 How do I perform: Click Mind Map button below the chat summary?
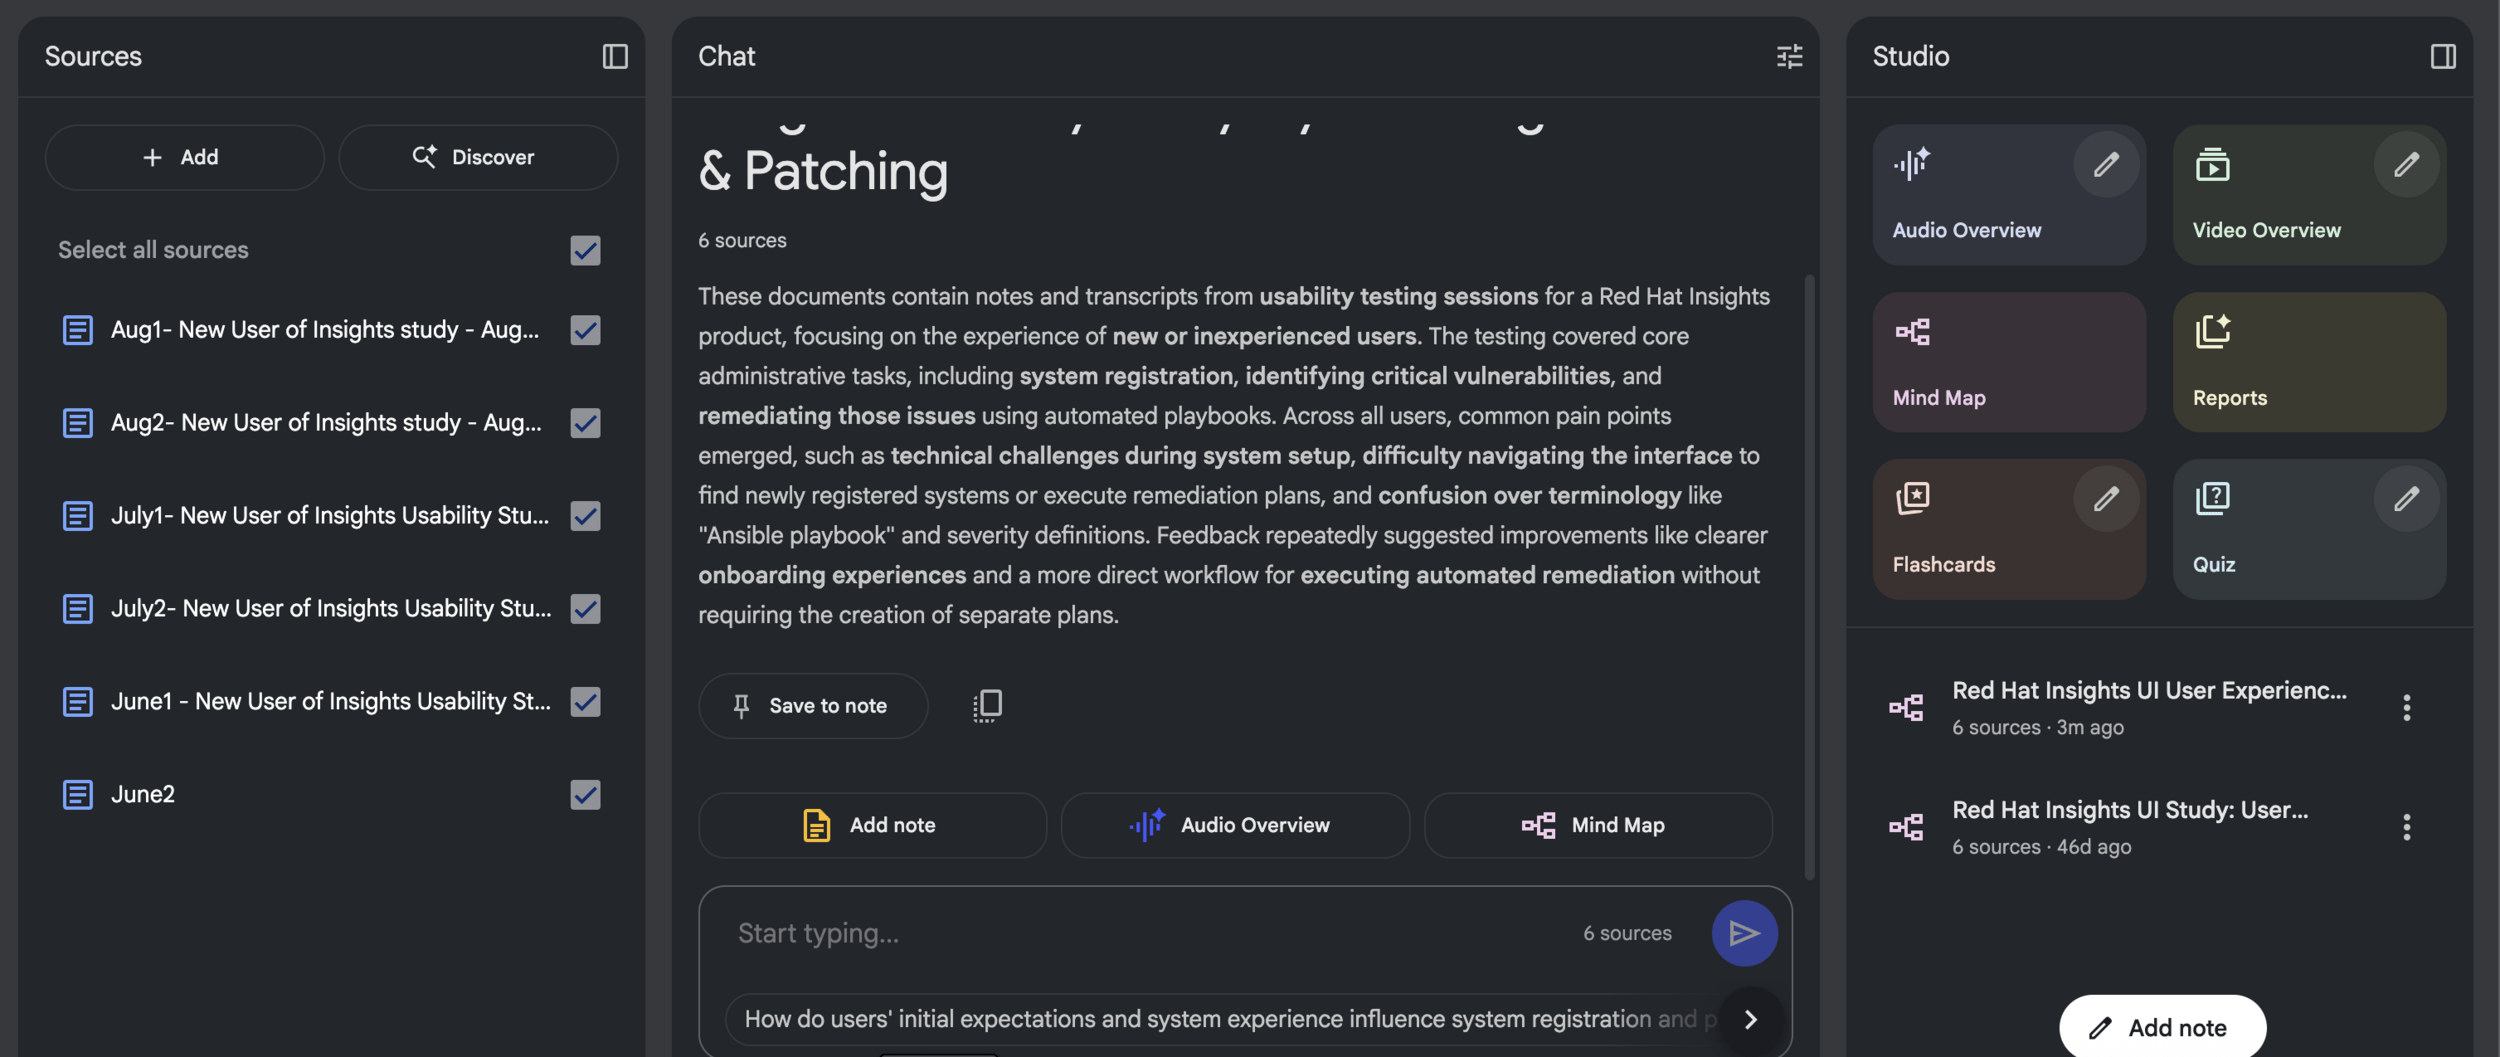coord(1598,826)
